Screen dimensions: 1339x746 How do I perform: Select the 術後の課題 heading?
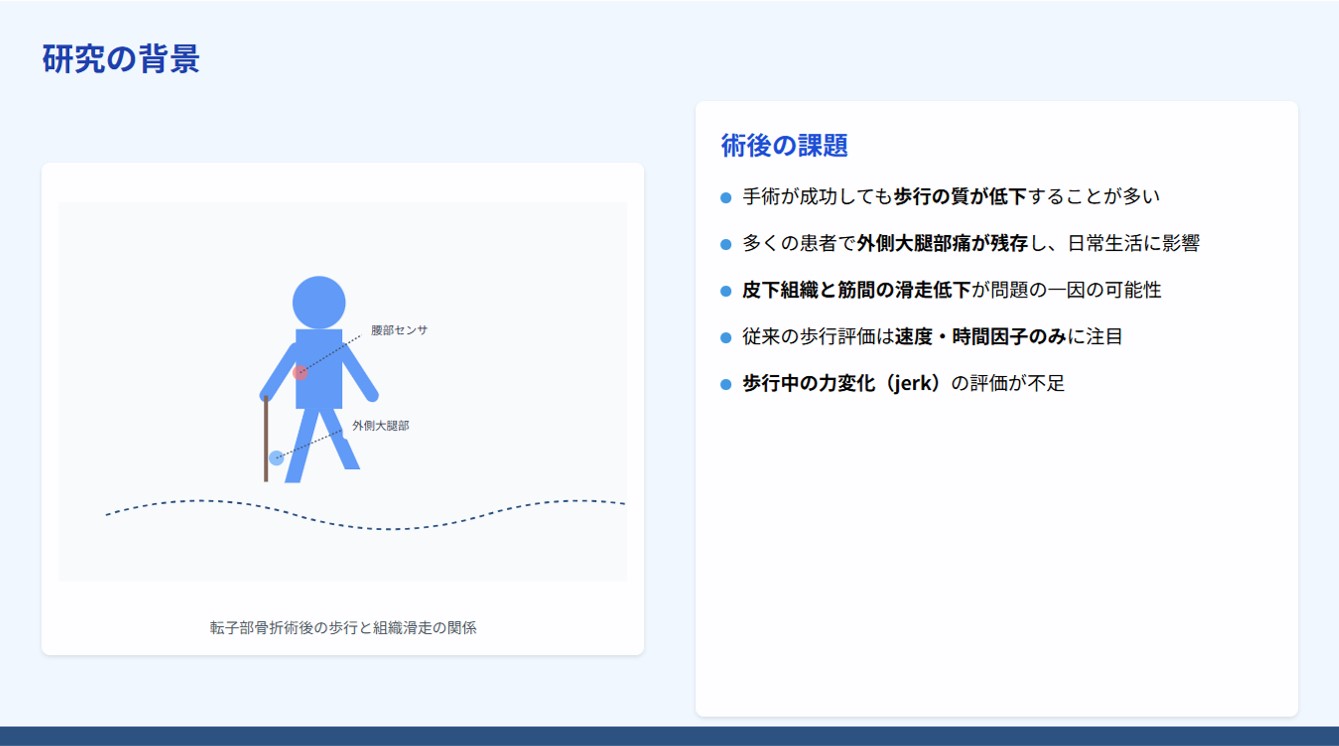click(784, 146)
